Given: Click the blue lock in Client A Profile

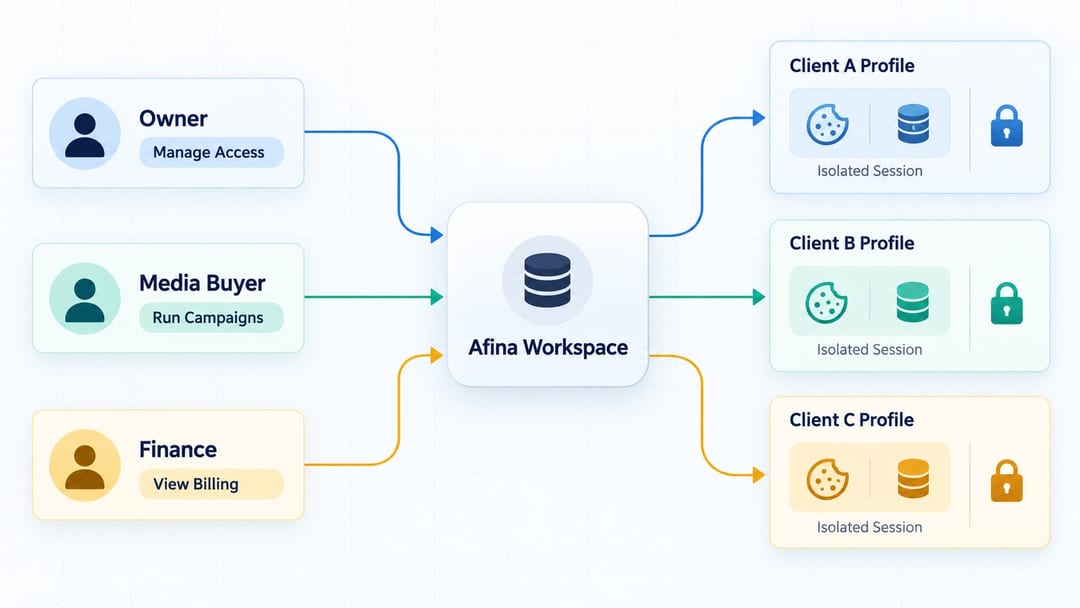Looking at the screenshot, I should [1006, 126].
